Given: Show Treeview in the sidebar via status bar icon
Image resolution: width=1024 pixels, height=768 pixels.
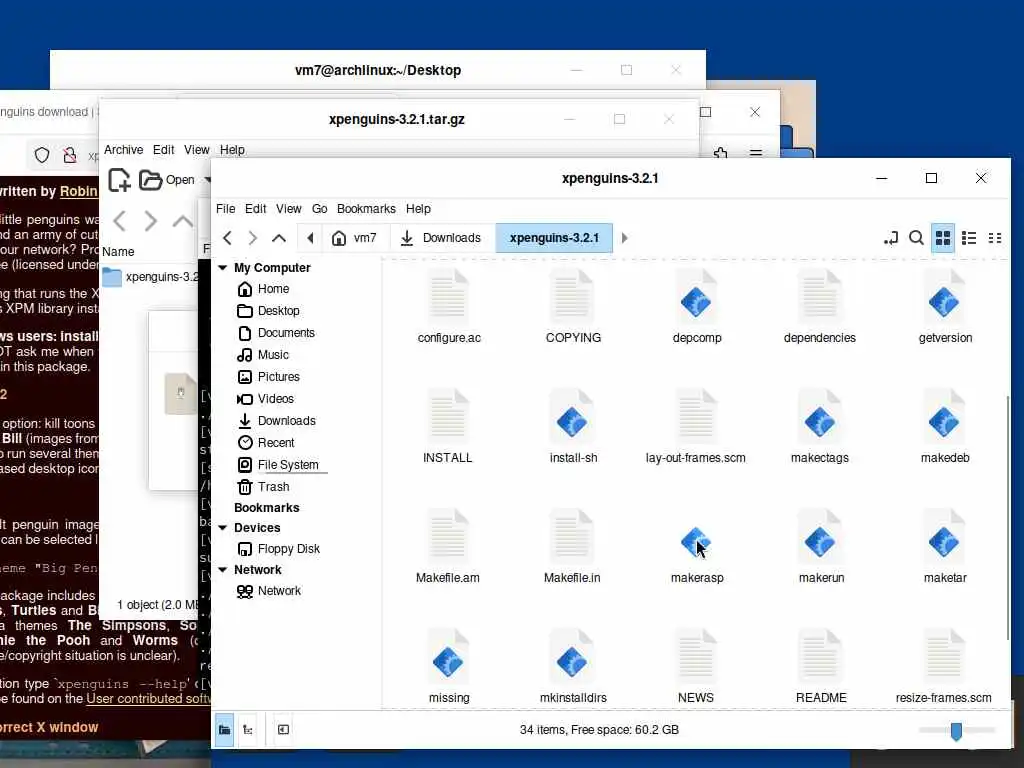Looking at the screenshot, I should coord(248,729).
